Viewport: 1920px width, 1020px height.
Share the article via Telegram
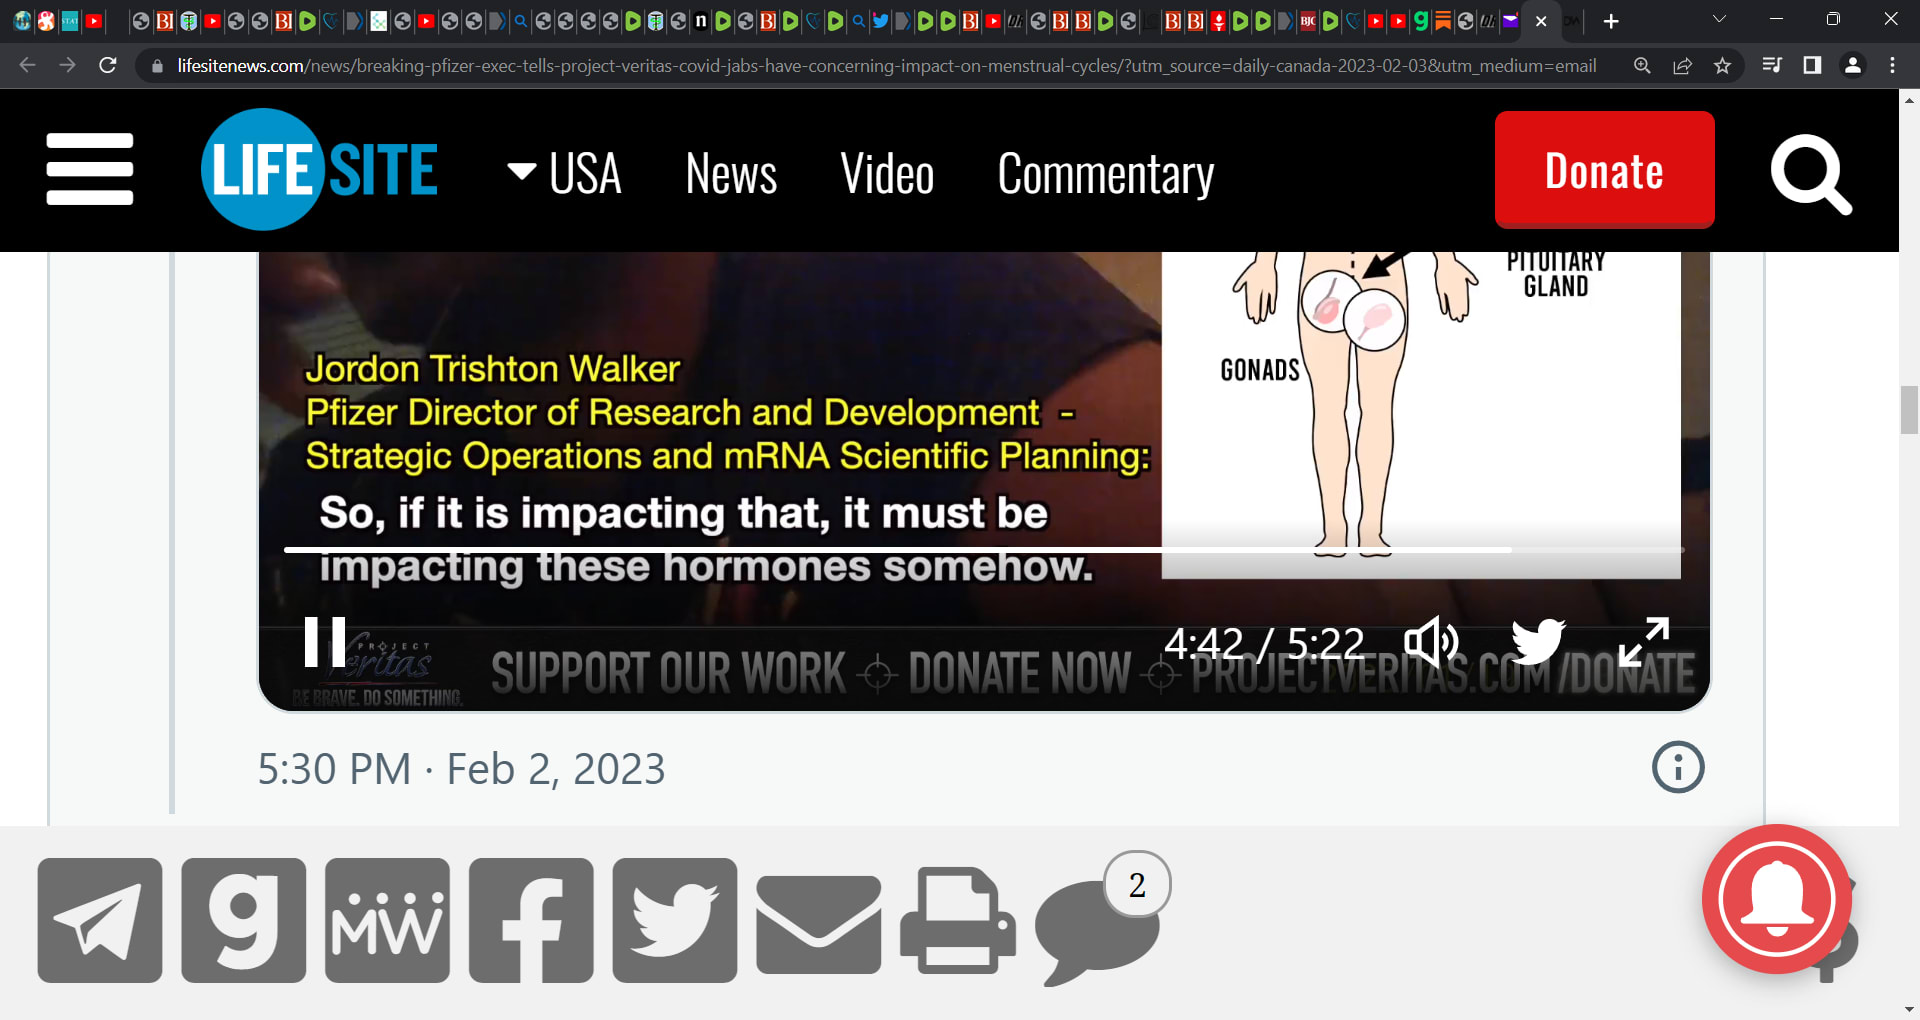pos(100,920)
